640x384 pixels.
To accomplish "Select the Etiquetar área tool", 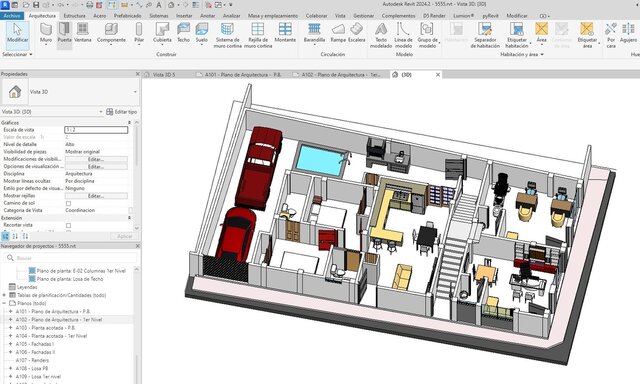I will pyautogui.click(x=587, y=35).
